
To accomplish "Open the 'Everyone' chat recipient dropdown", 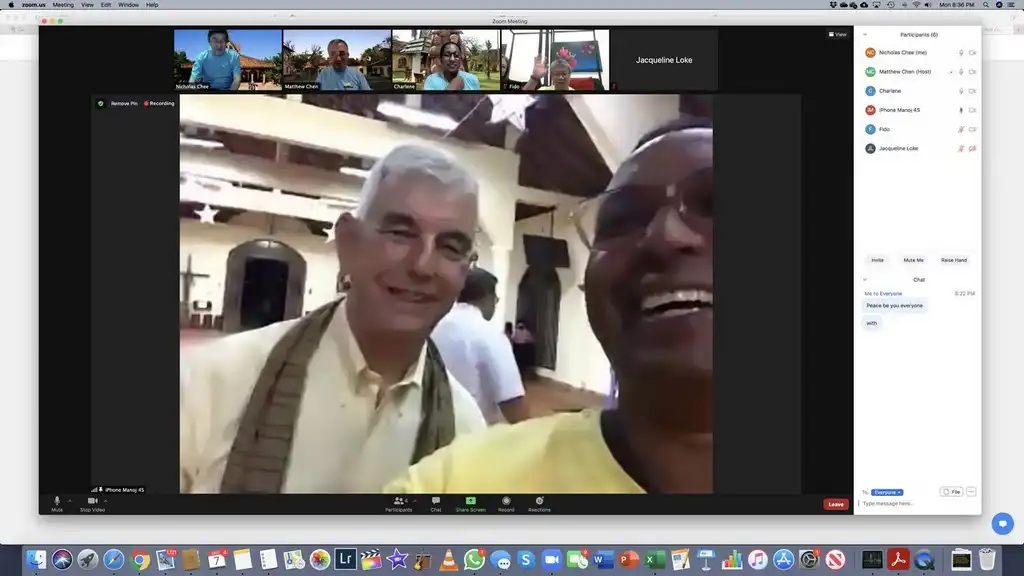I will (x=887, y=492).
